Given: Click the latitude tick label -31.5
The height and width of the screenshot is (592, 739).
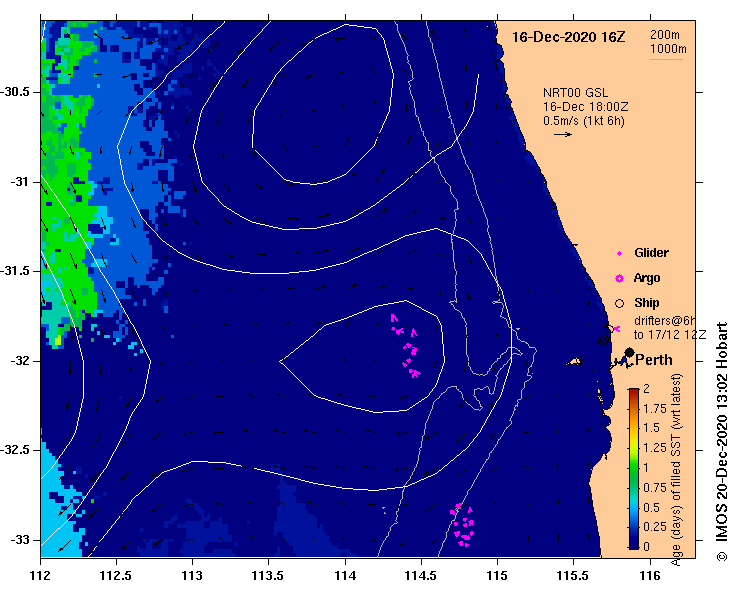Looking at the screenshot, I should pyautogui.click(x=15, y=271).
